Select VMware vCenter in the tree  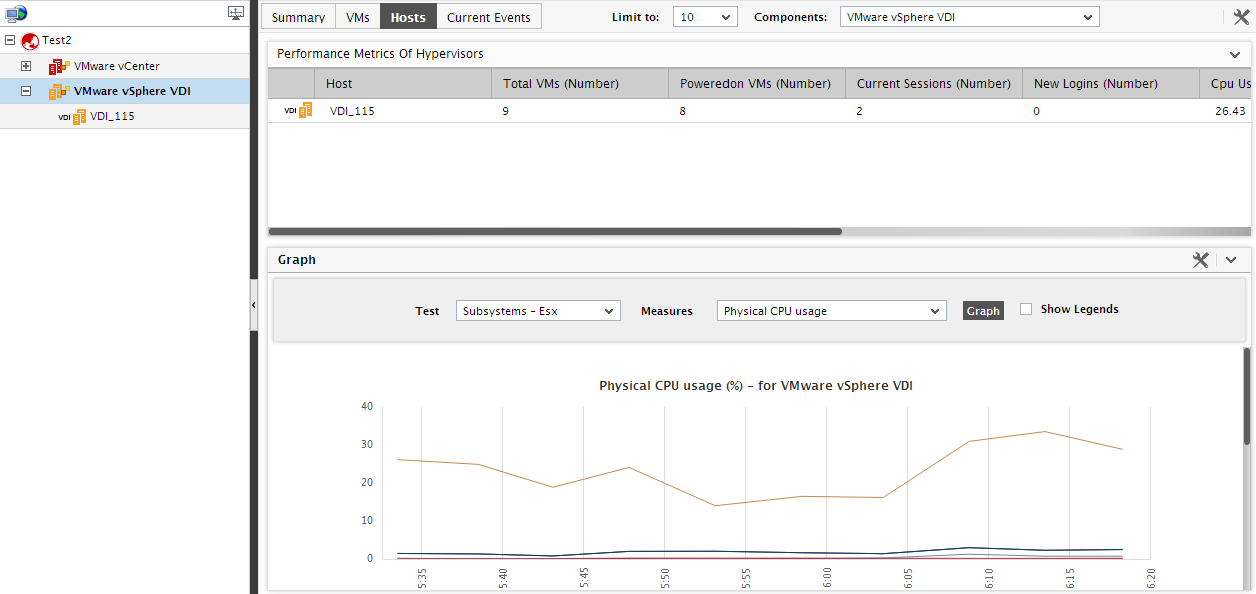click(x=117, y=66)
